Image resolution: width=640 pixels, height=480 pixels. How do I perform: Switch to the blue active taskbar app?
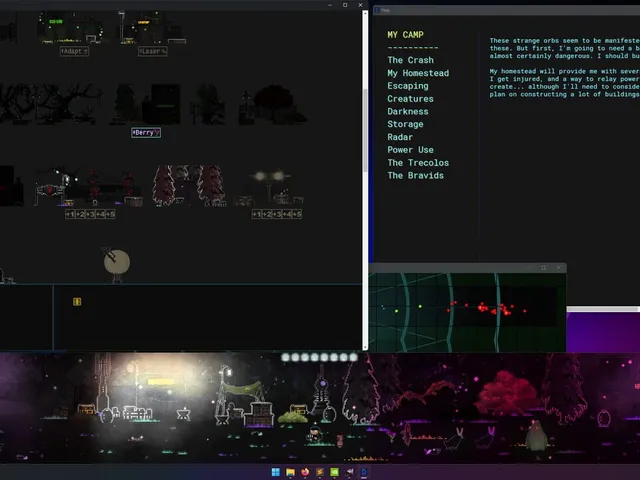click(364, 472)
